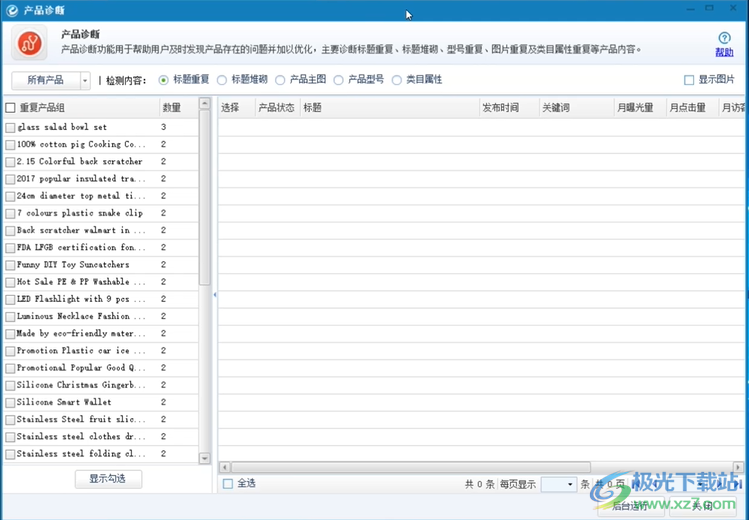Click the 关闭 button

pyautogui.click(x=702, y=506)
